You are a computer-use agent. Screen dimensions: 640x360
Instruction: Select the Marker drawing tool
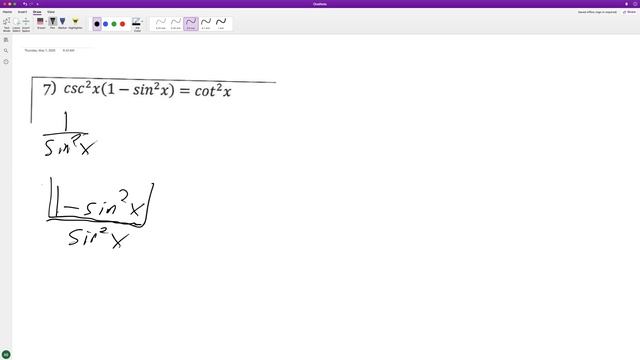click(62, 23)
